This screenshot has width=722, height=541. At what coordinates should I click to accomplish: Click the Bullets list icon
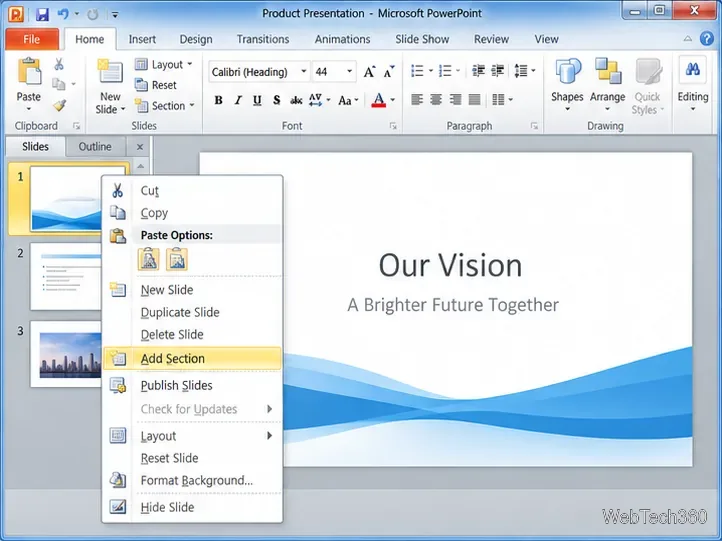click(417, 71)
